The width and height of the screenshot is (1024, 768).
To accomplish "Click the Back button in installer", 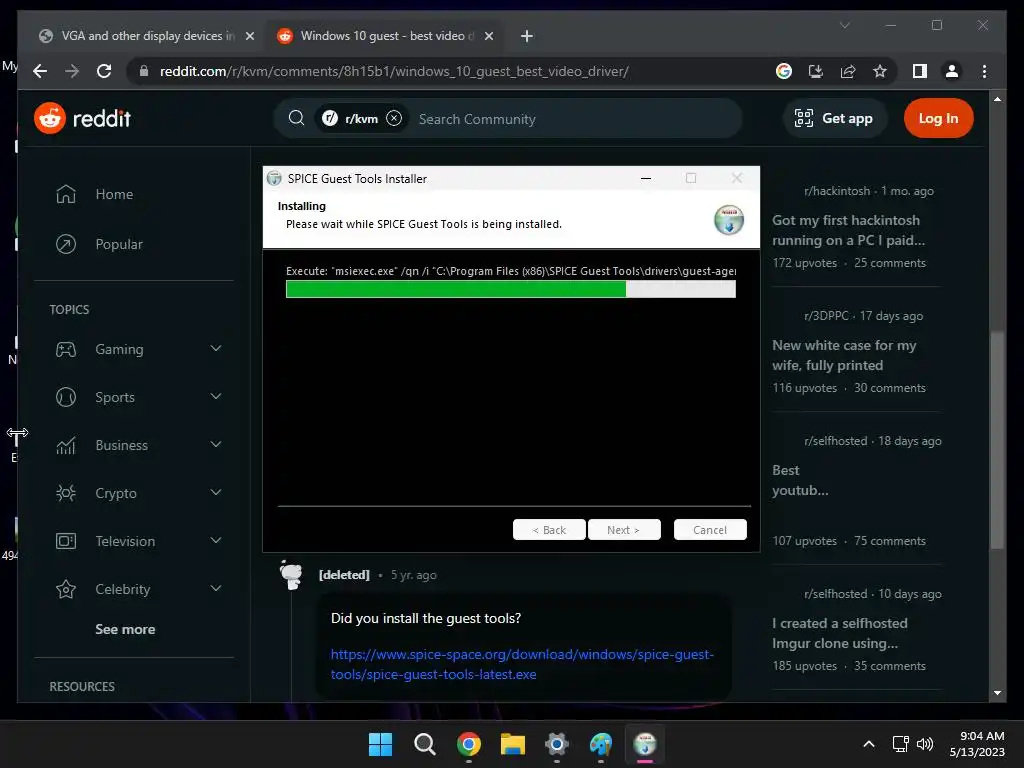I will (549, 530).
